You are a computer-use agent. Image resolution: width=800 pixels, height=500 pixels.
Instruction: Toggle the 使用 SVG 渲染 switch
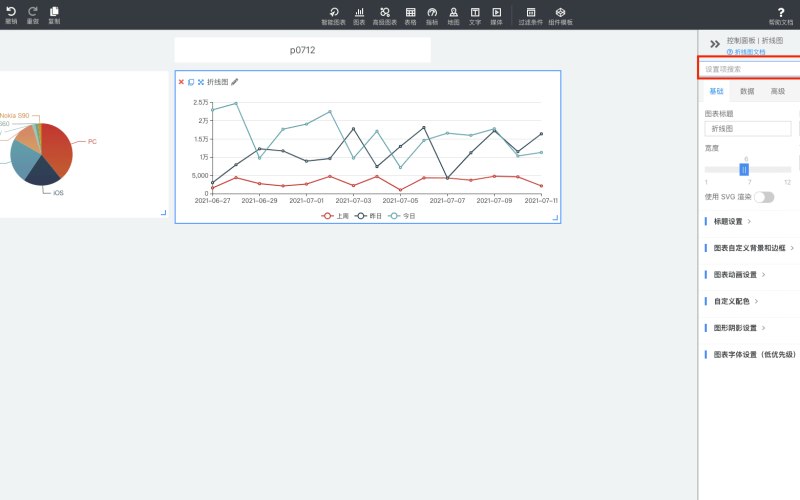pos(764,197)
